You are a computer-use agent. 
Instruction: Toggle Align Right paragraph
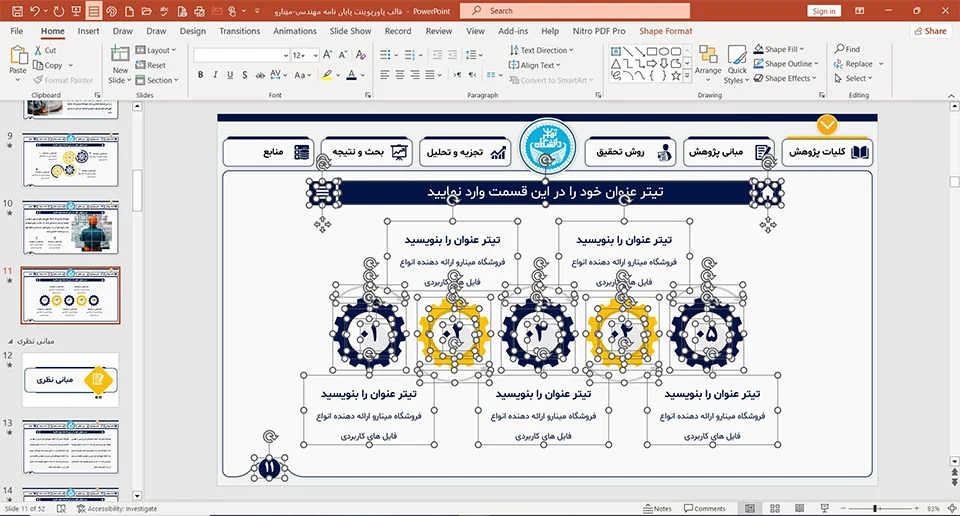[x=415, y=75]
